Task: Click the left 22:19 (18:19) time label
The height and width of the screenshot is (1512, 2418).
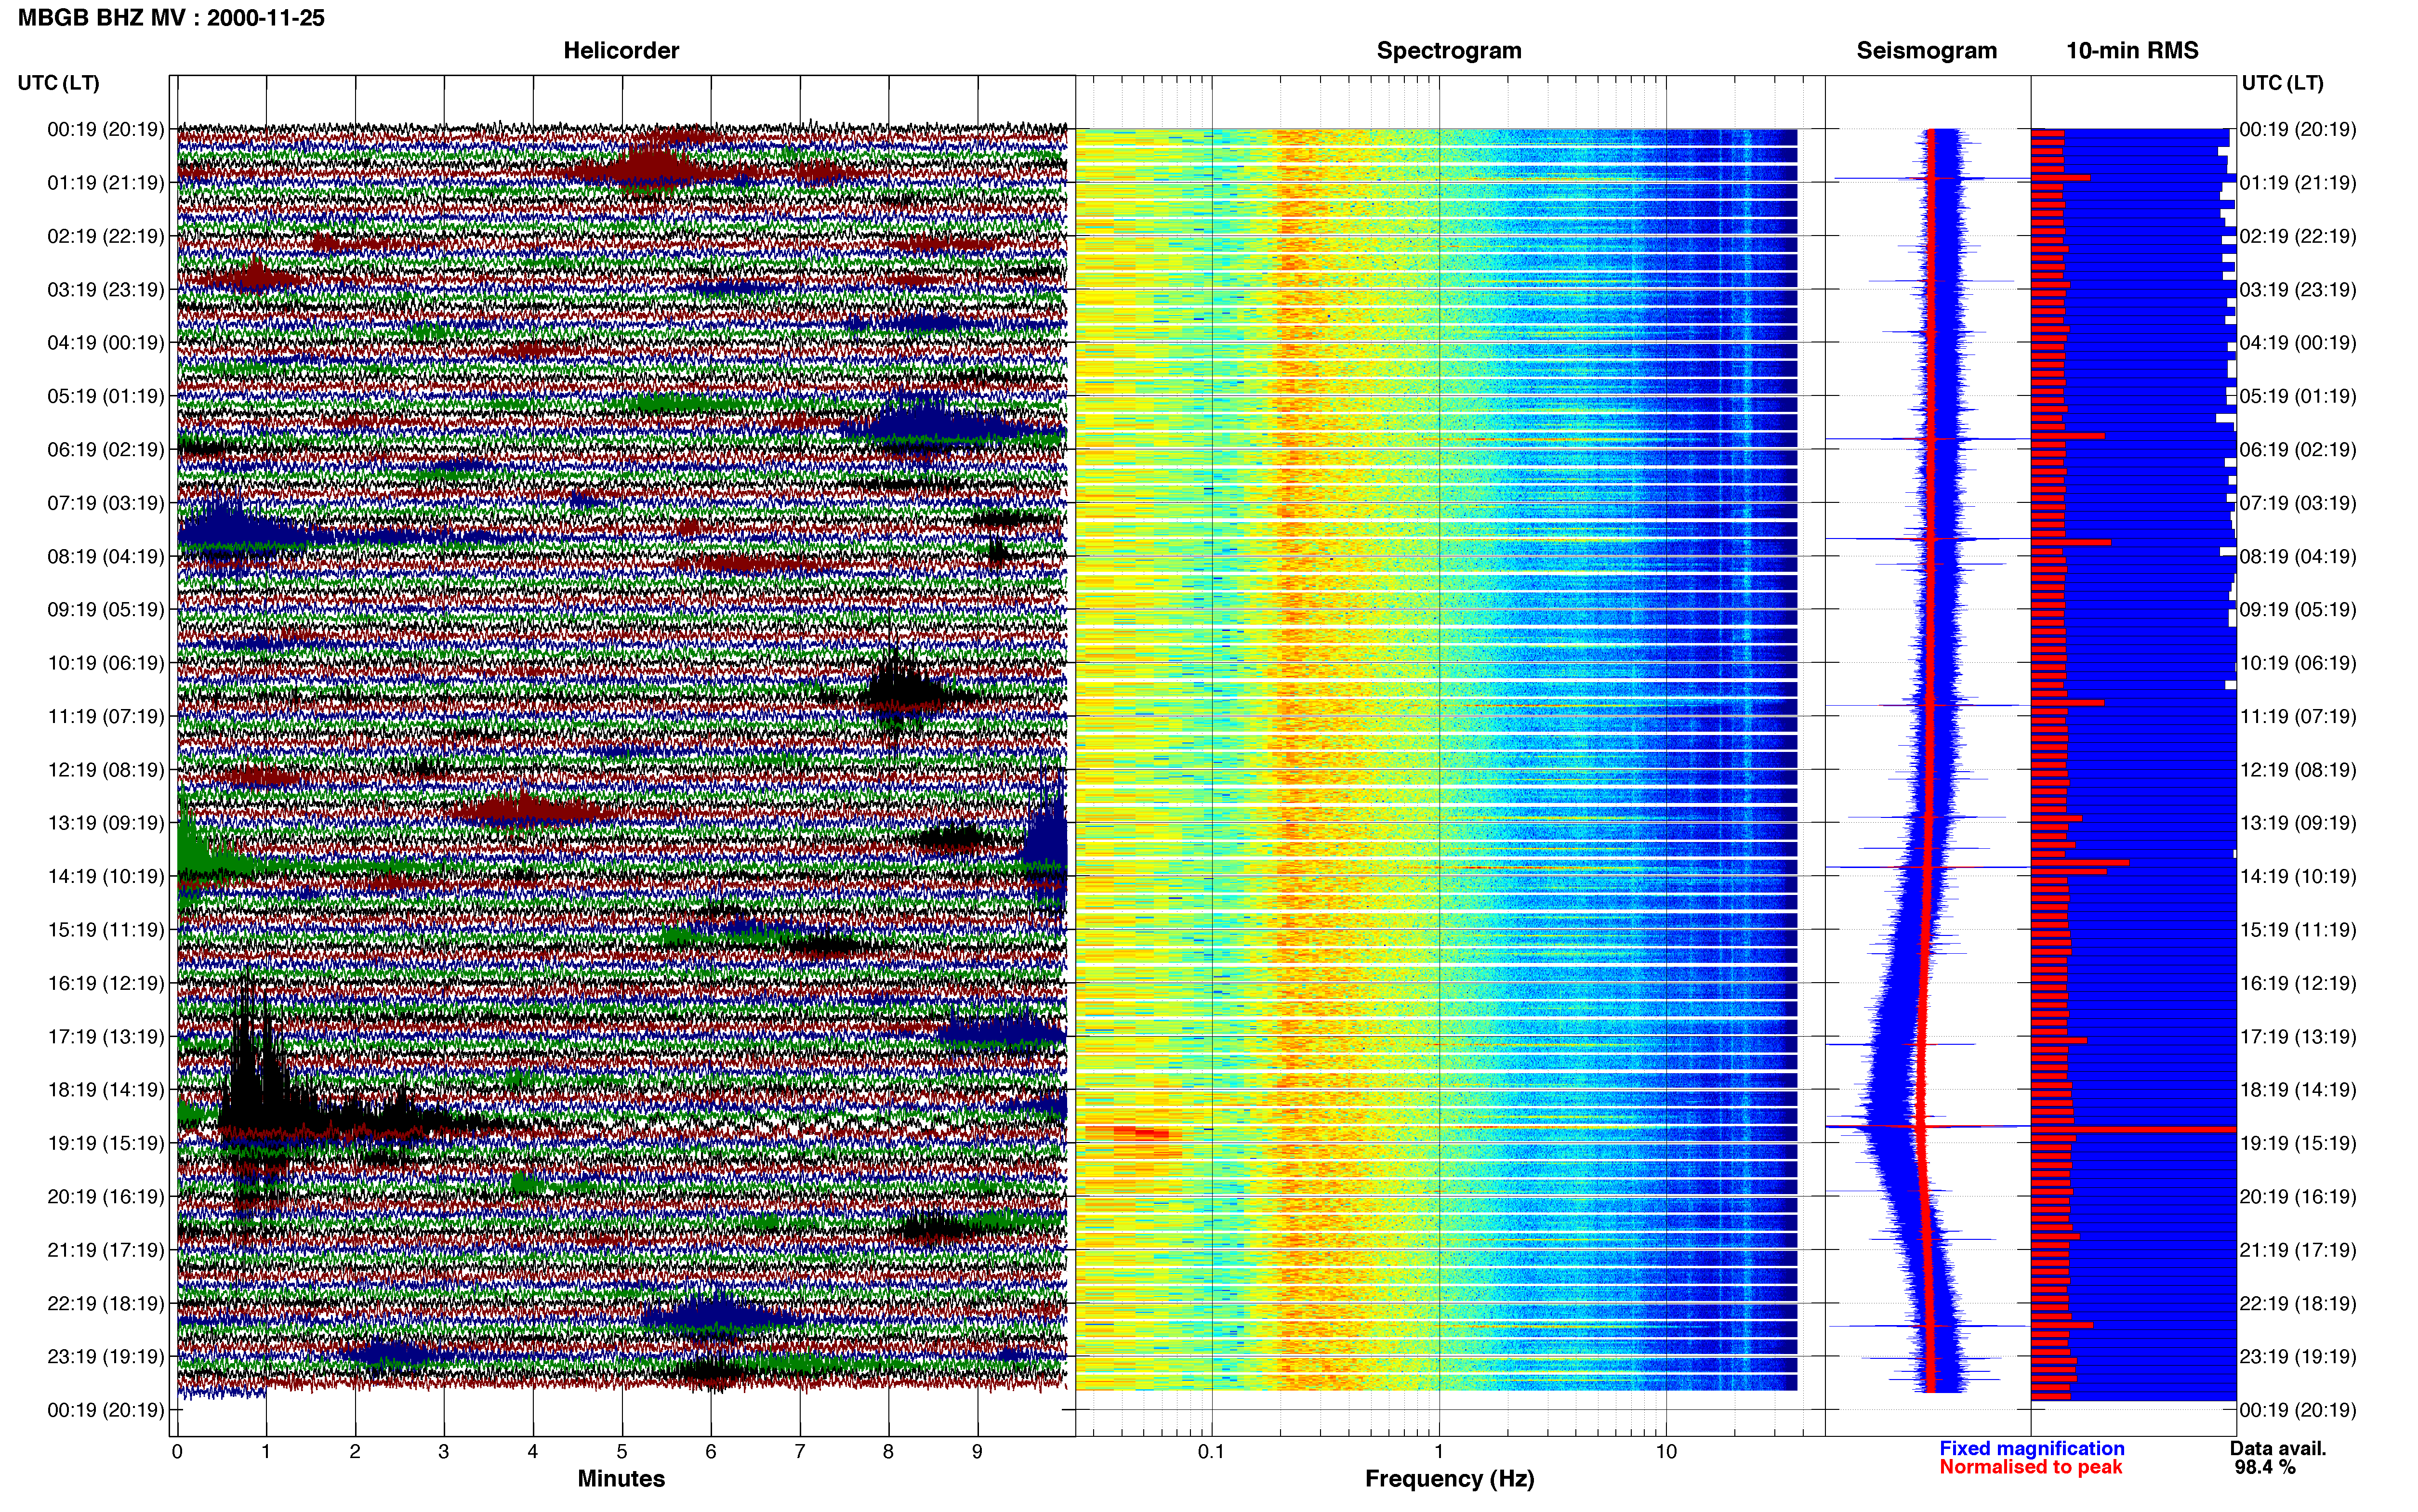Action: 105,1303
